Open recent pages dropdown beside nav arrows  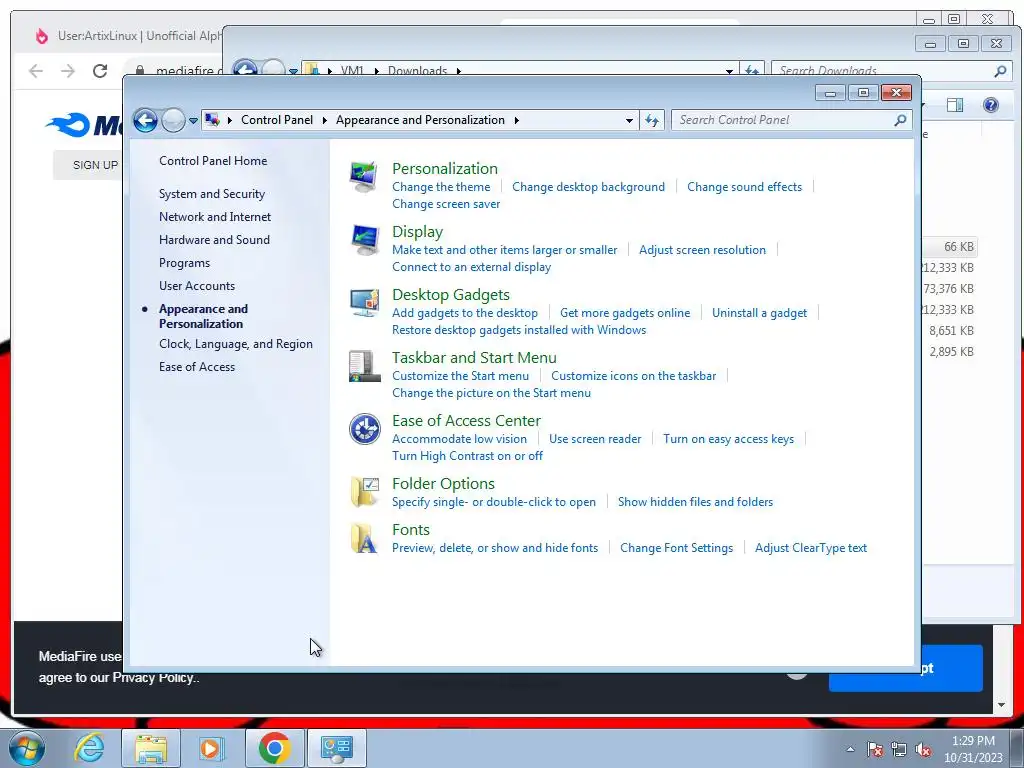(x=193, y=121)
